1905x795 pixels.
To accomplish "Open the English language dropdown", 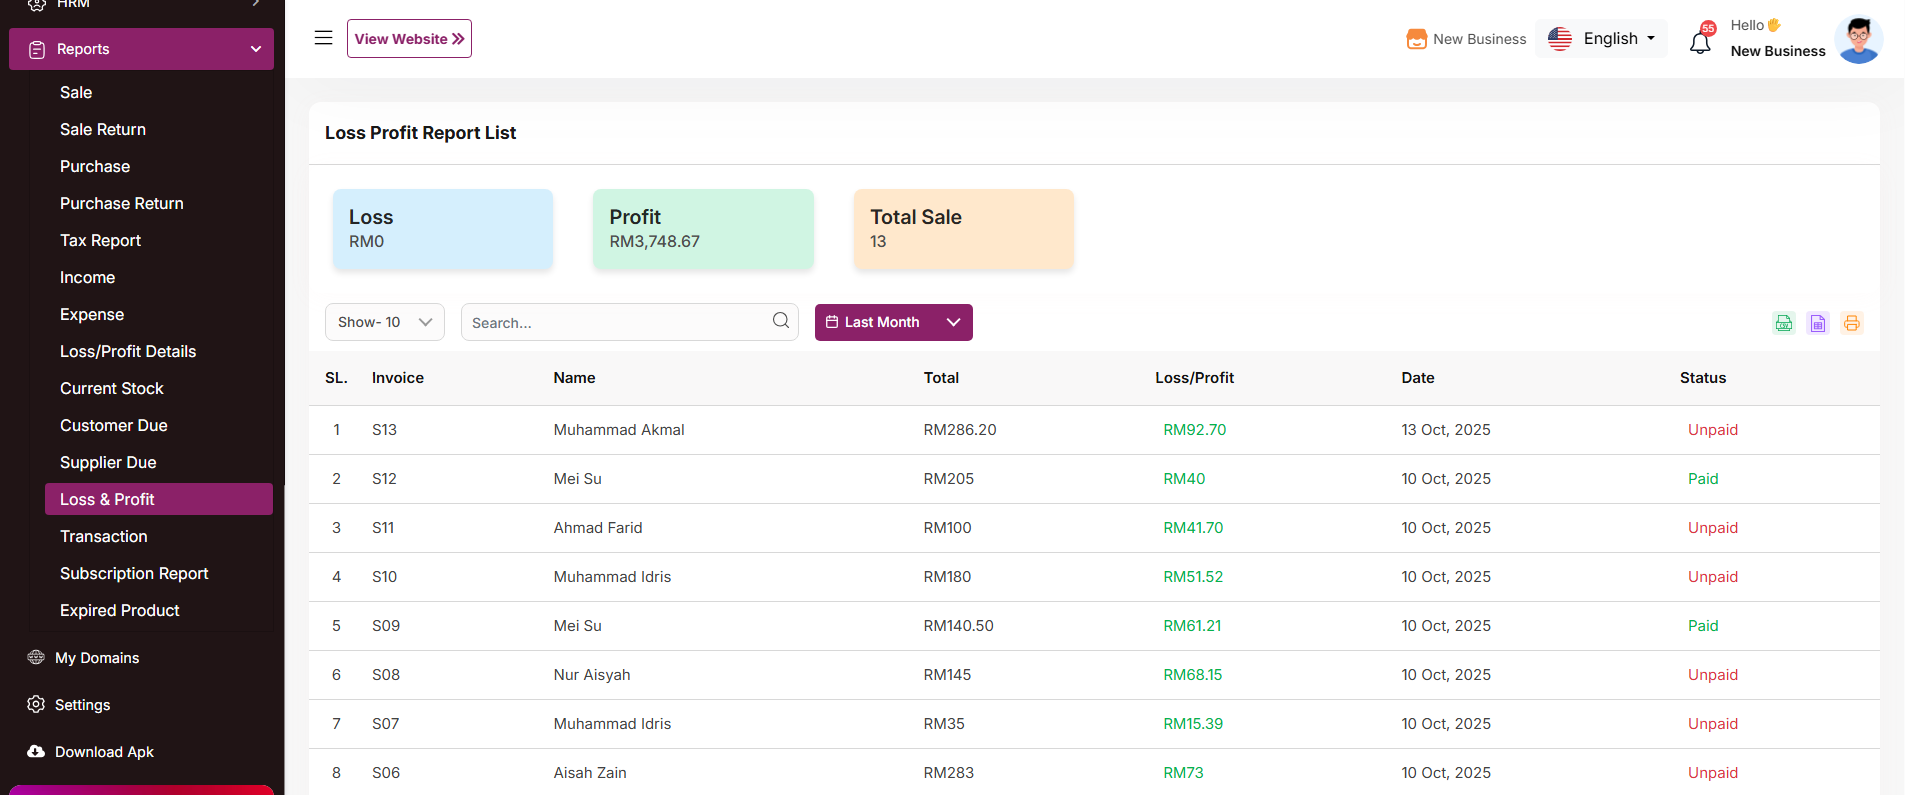I will pyautogui.click(x=1601, y=39).
